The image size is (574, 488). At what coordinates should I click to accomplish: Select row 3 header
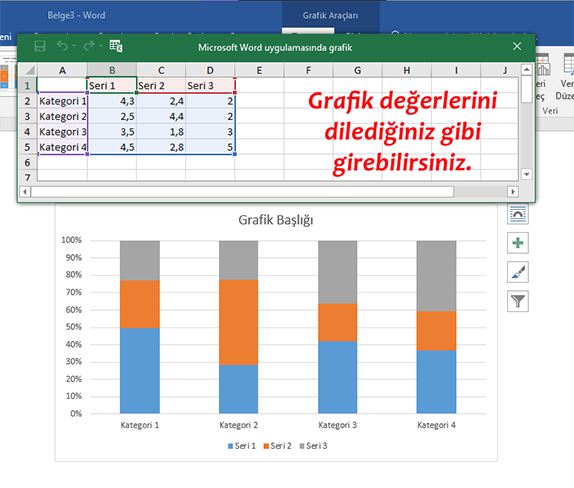coord(28,116)
